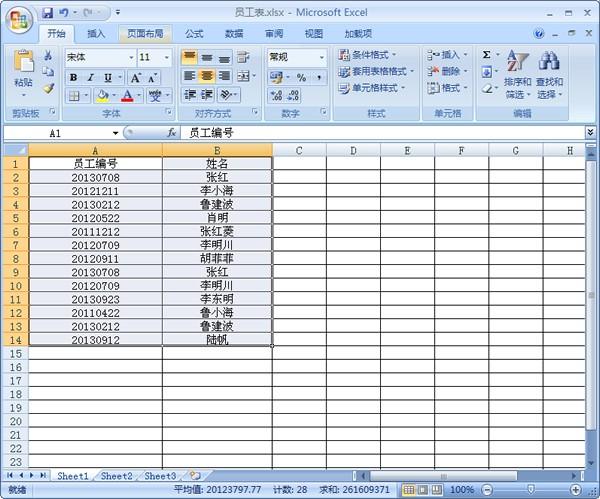This screenshot has width=600, height=499.
Task: Toggle center horizontal alignment
Action: click(207, 76)
